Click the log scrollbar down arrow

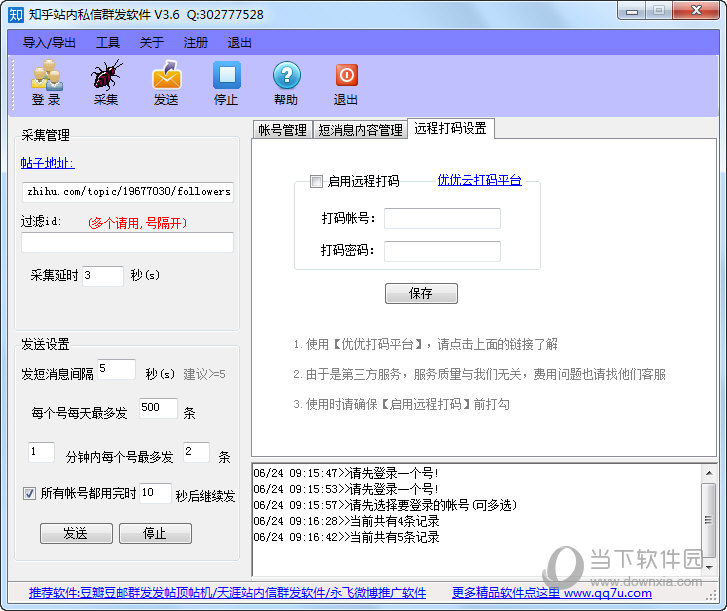pyautogui.click(x=708, y=567)
